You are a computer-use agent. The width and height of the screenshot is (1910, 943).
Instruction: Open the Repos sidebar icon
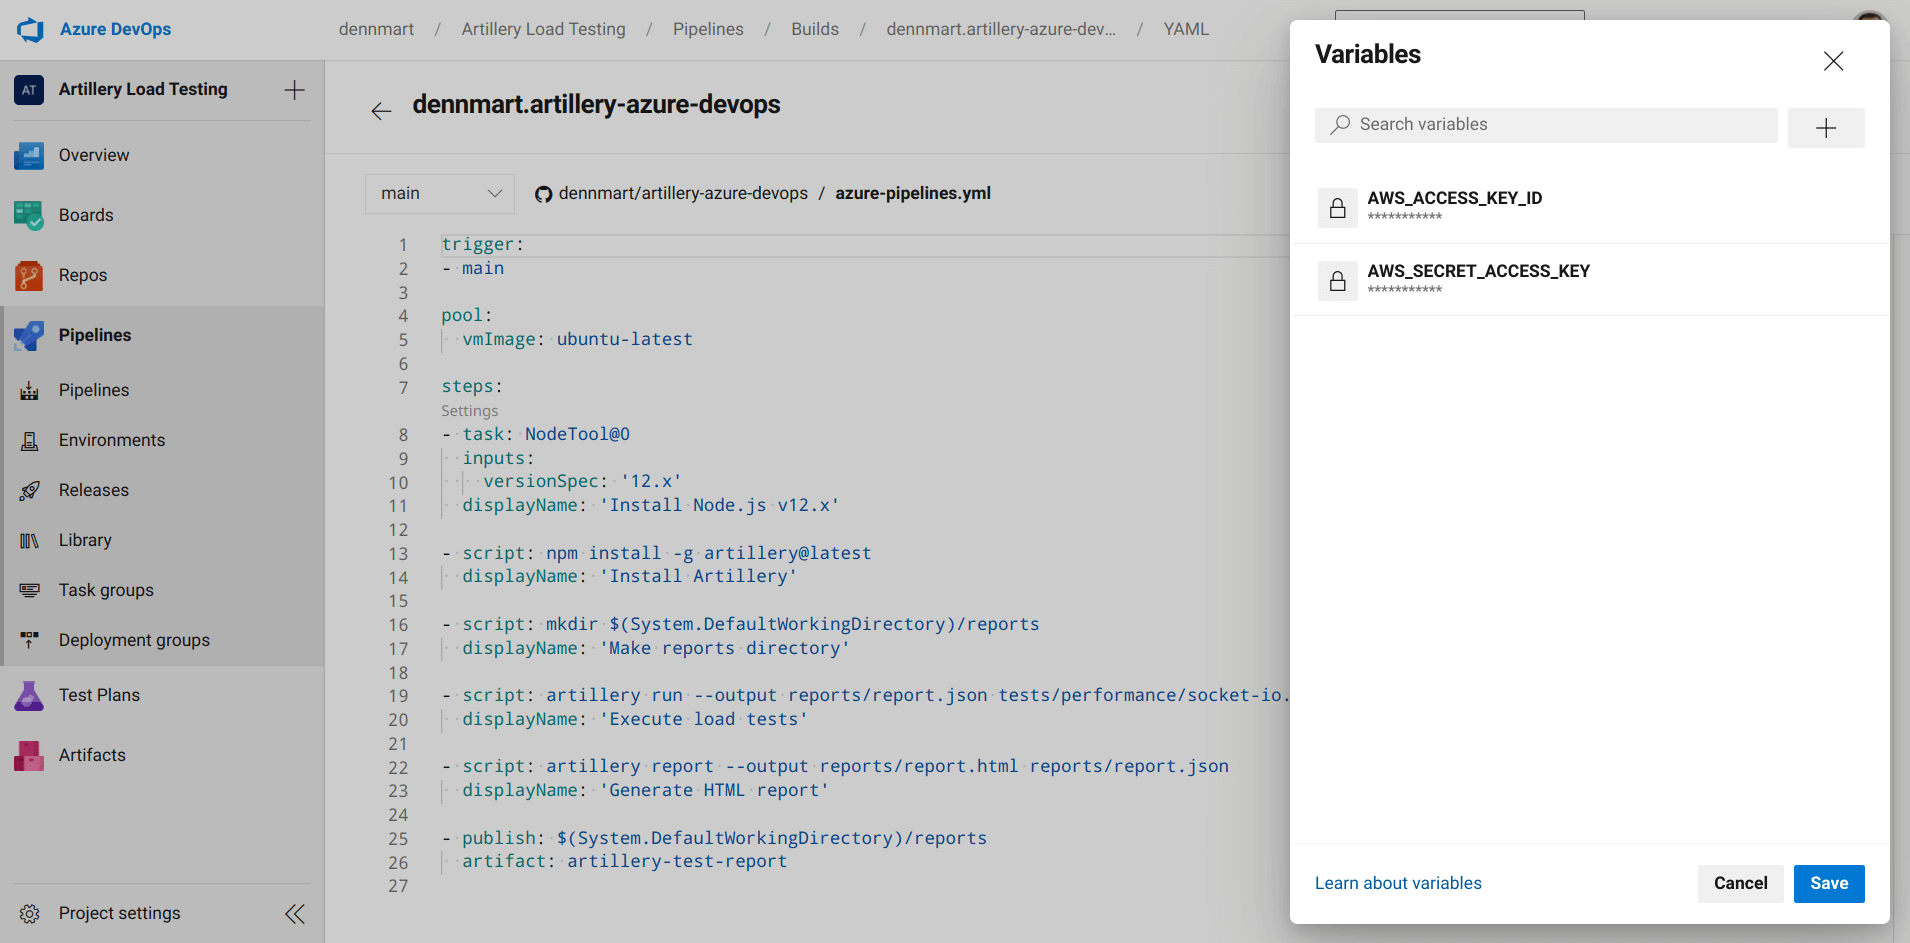29,275
